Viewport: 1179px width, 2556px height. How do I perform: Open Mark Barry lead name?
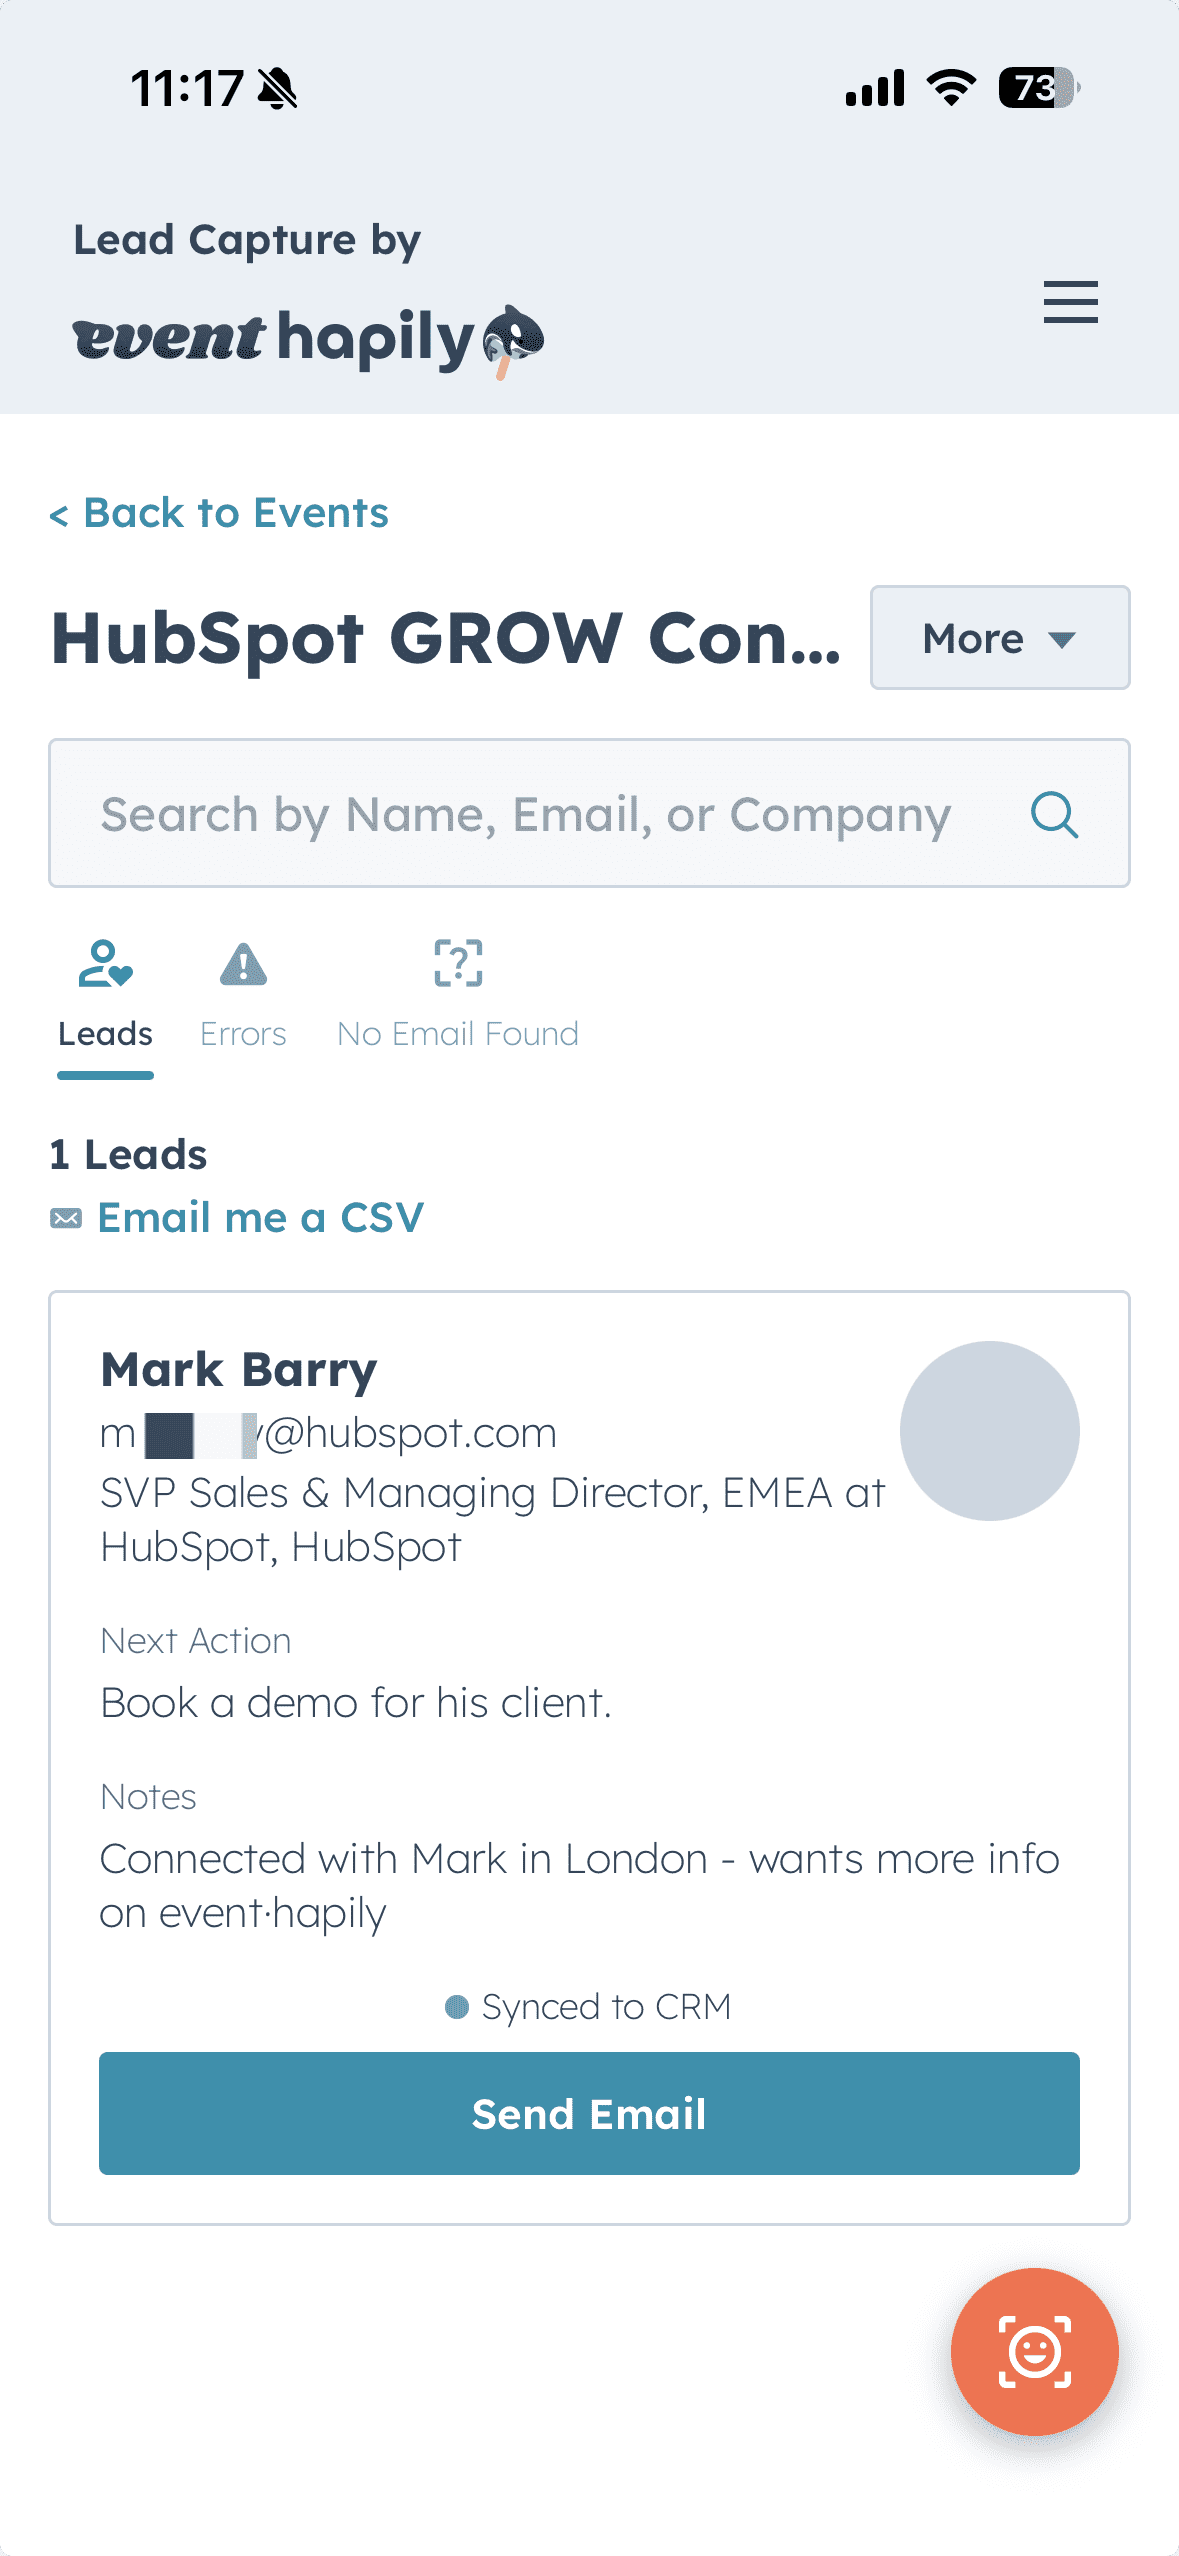pos(239,1370)
